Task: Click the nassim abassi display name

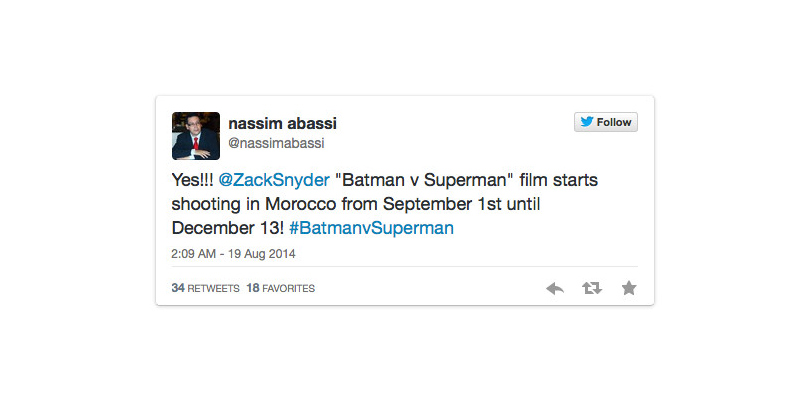Action: point(283,123)
